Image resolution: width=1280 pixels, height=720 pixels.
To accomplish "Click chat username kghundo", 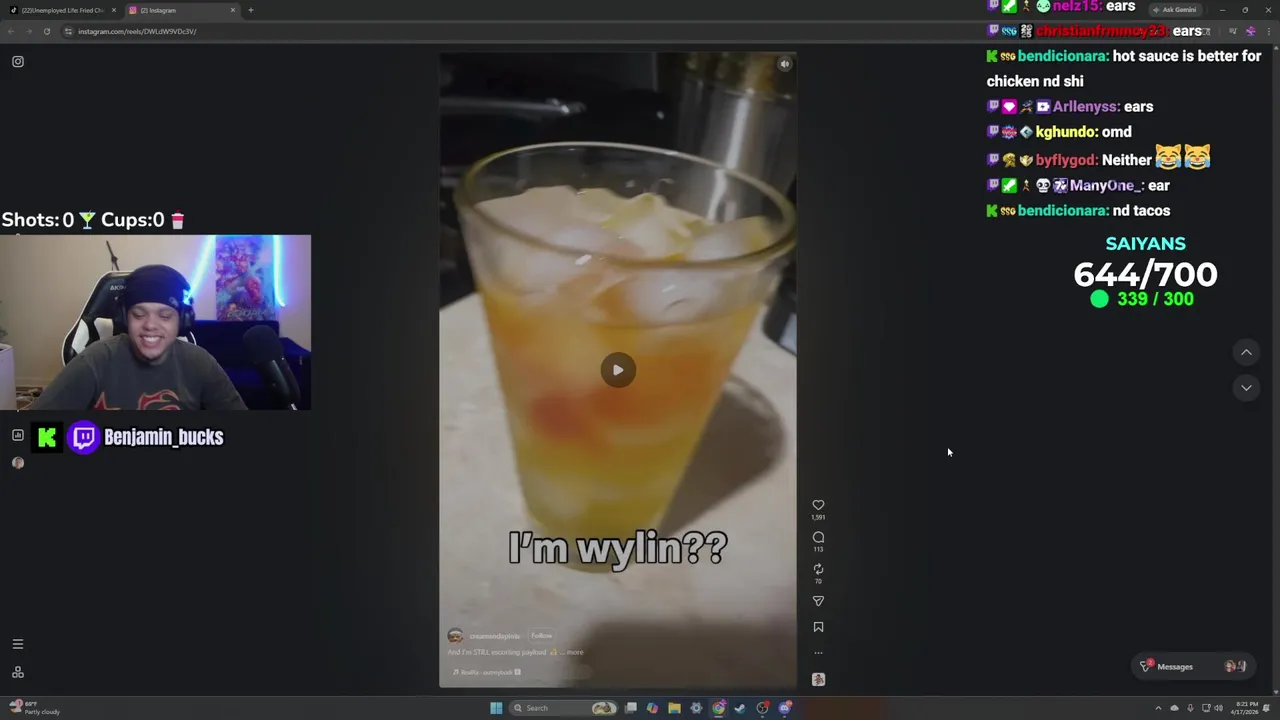I will [x=1066, y=132].
